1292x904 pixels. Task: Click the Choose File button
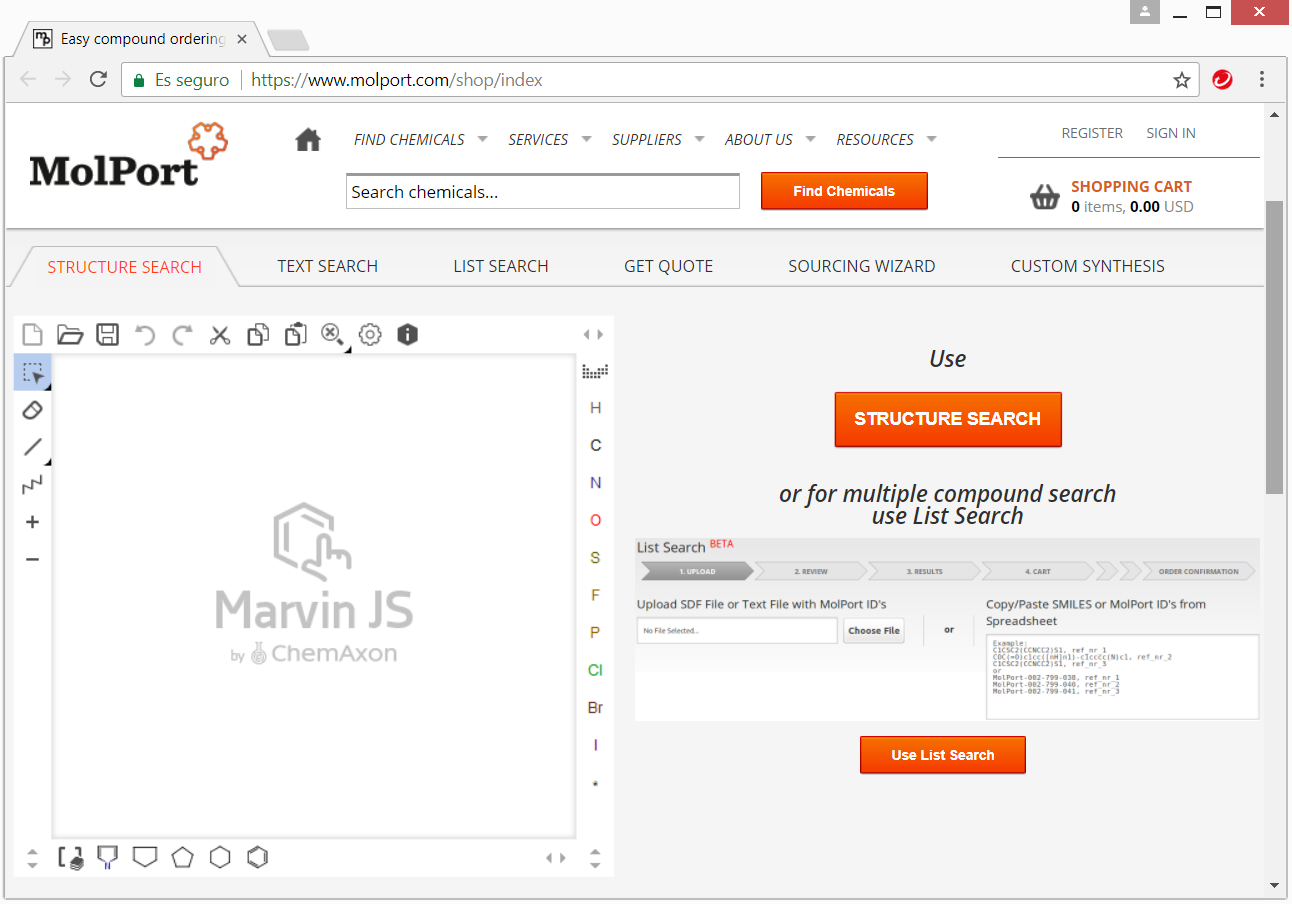tap(874, 630)
